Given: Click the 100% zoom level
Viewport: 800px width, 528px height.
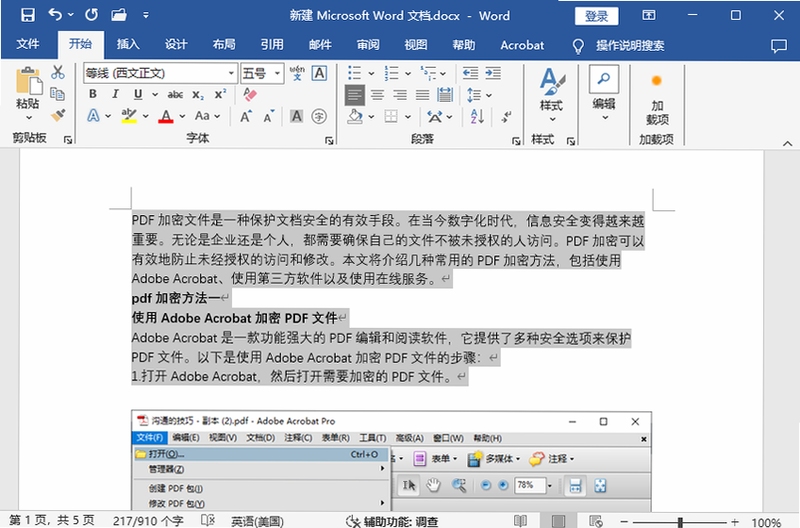Looking at the screenshot, I should [766, 522].
